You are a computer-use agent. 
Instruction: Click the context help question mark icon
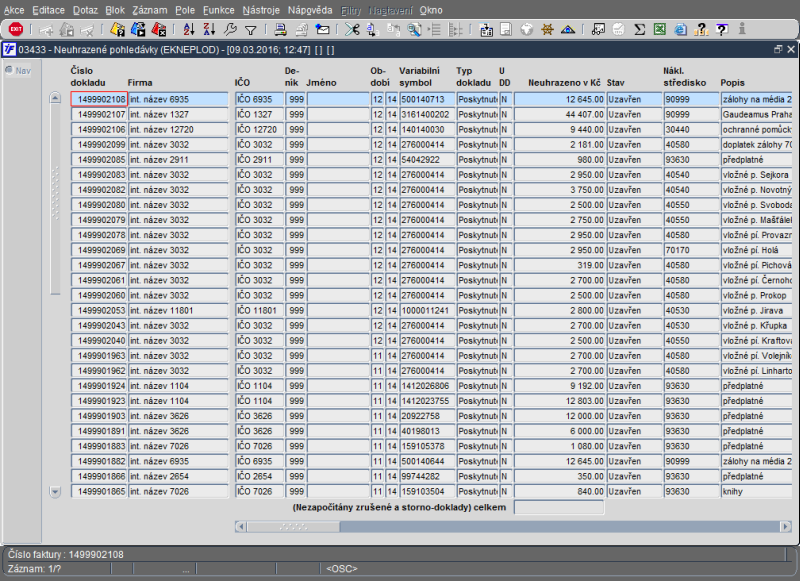click(x=722, y=30)
